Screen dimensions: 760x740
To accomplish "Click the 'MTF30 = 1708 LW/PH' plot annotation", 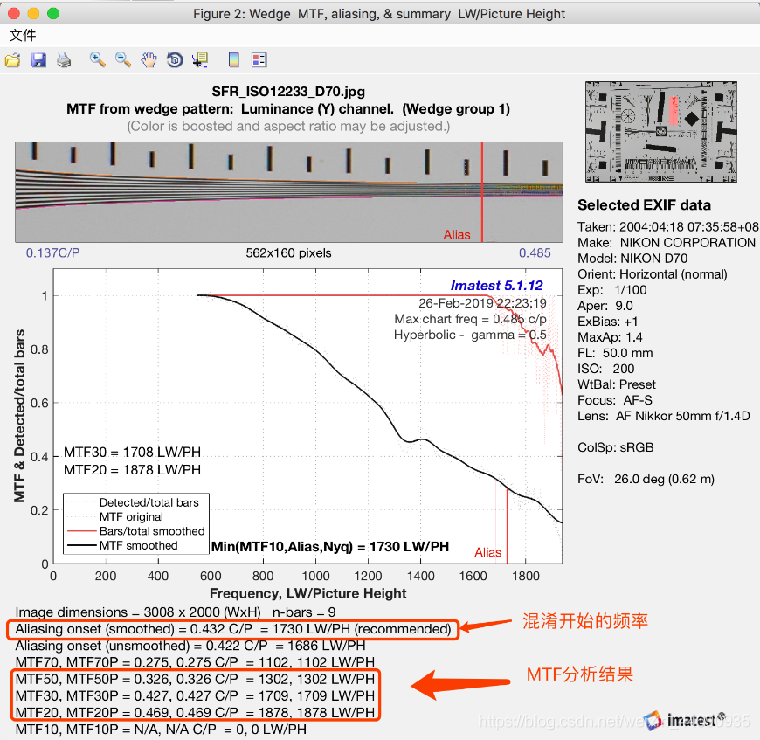I will click(x=132, y=452).
